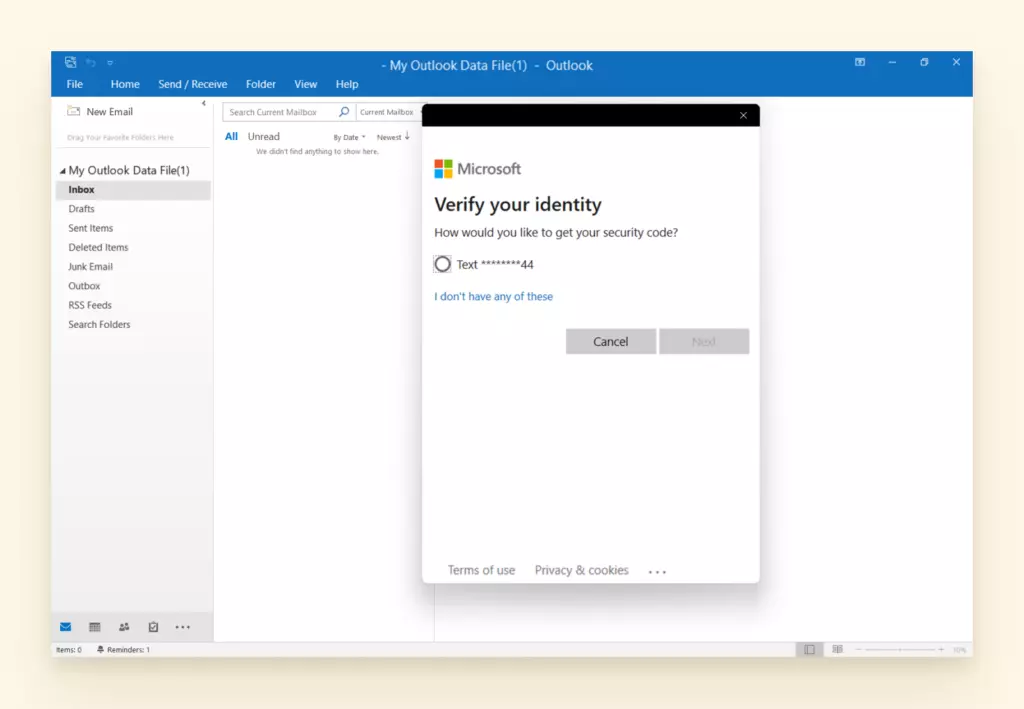Image resolution: width=1024 pixels, height=709 pixels.
Task: Open the Current Mailbox scope dropdown
Action: point(387,112)
